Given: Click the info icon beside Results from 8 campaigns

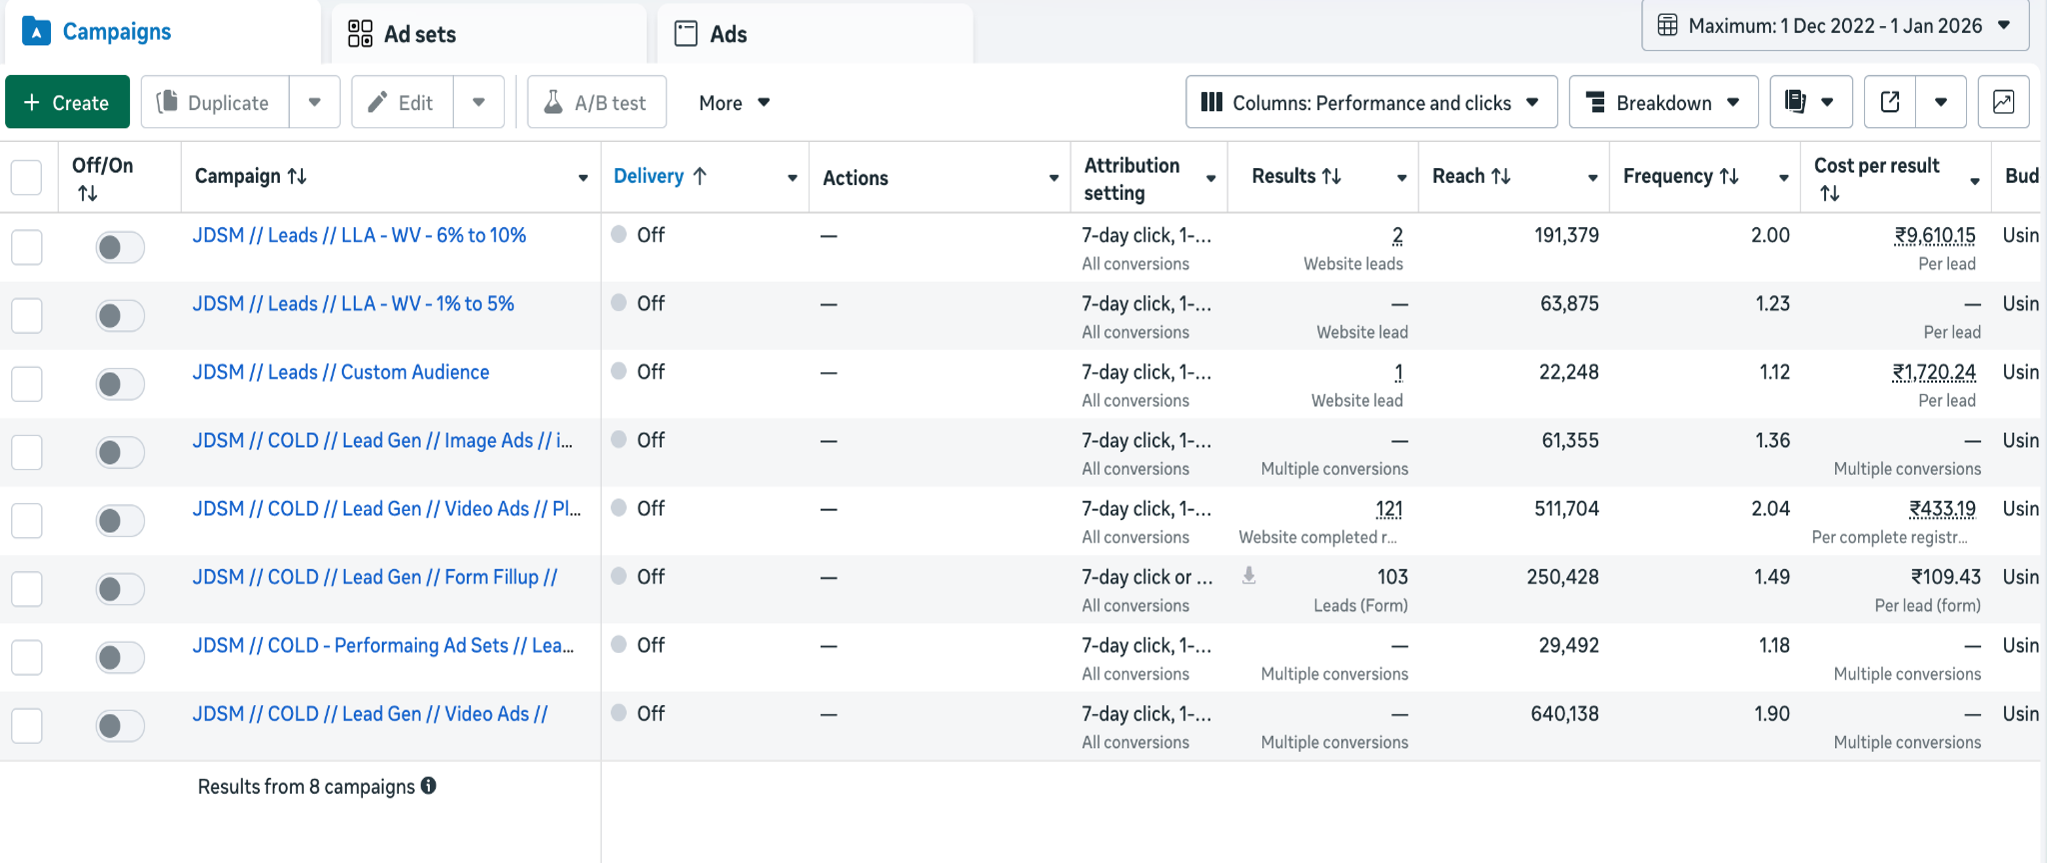Looking at the screenshot, I should click(x=429, y=786).
